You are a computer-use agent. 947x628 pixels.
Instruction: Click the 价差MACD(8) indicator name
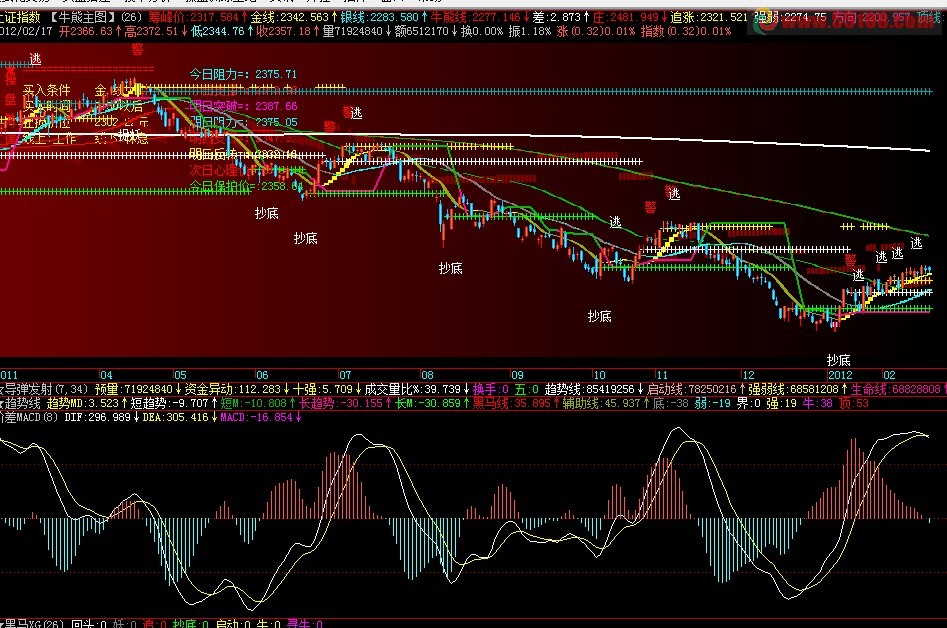27,417
